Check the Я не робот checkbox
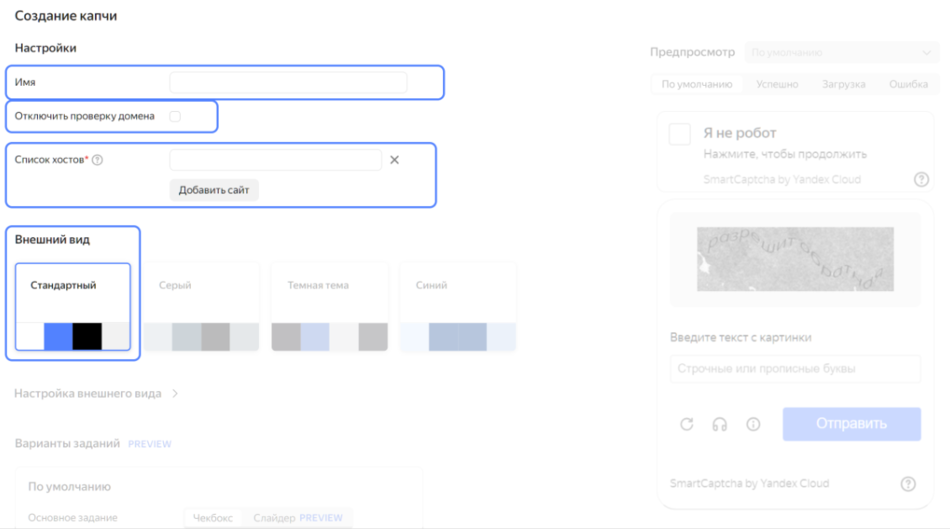This screenshot has width=950, height=529. coord(680,134)
